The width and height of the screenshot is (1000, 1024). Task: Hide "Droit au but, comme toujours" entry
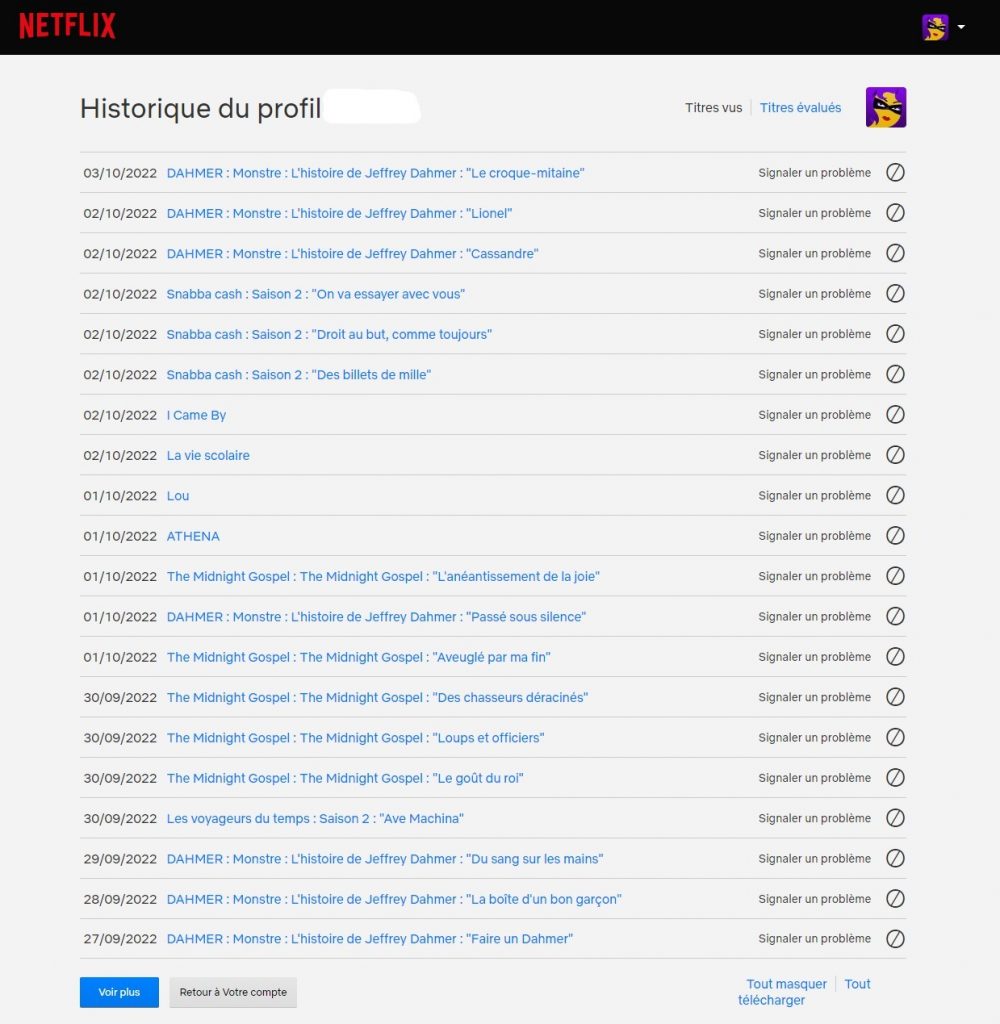pos(895,334)
